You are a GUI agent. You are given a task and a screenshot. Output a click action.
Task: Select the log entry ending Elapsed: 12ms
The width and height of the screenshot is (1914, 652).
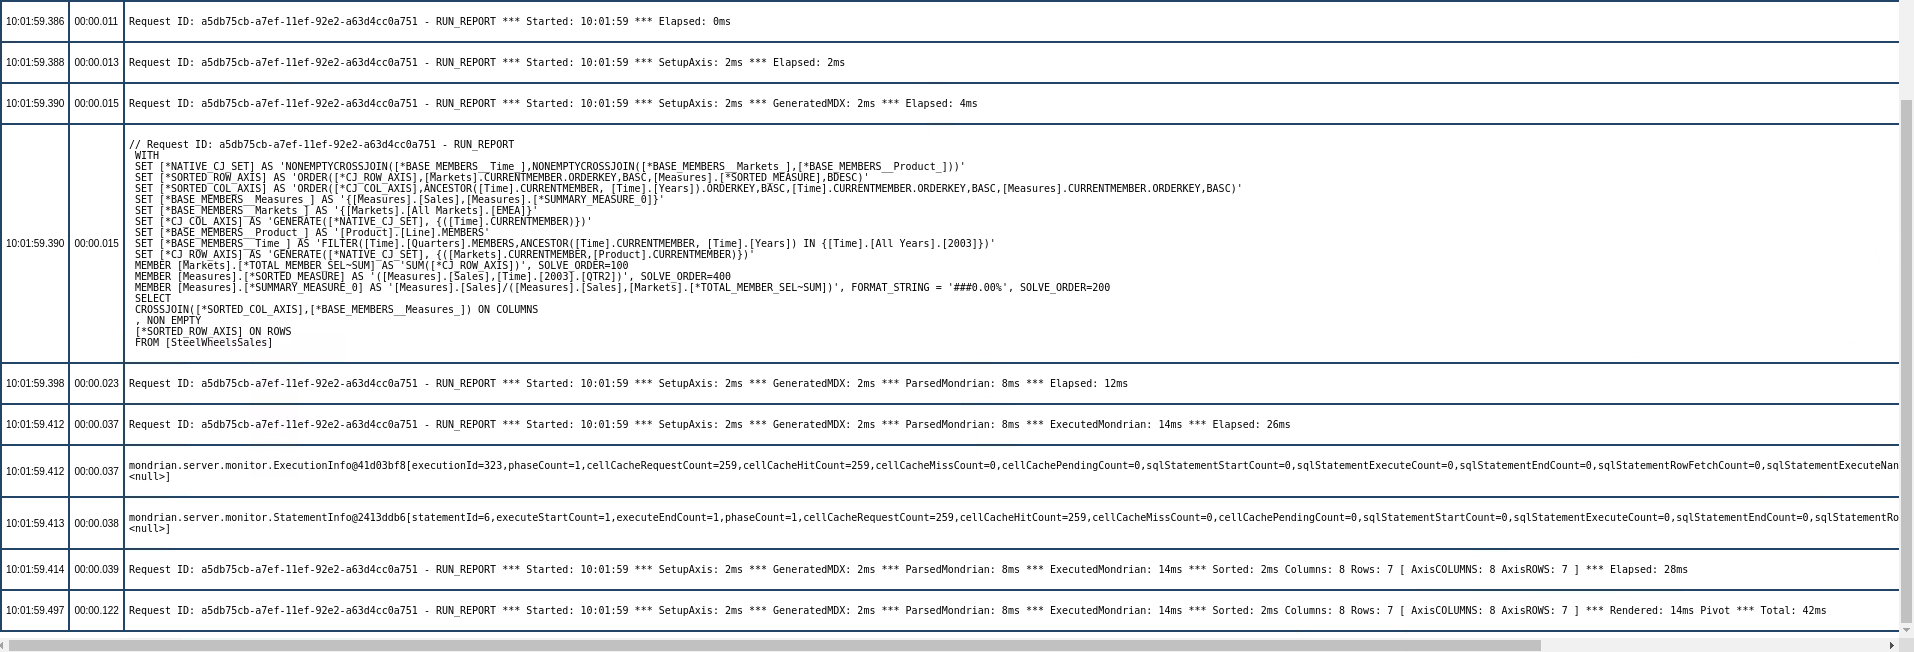click(x=628, y=383)
